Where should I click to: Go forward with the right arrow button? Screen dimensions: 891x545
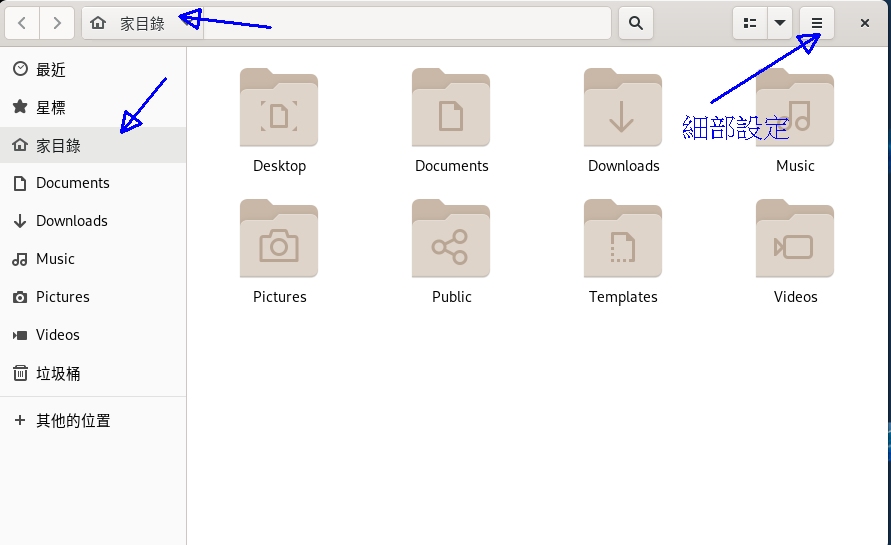pyautogui.click(x=58, y=23)
